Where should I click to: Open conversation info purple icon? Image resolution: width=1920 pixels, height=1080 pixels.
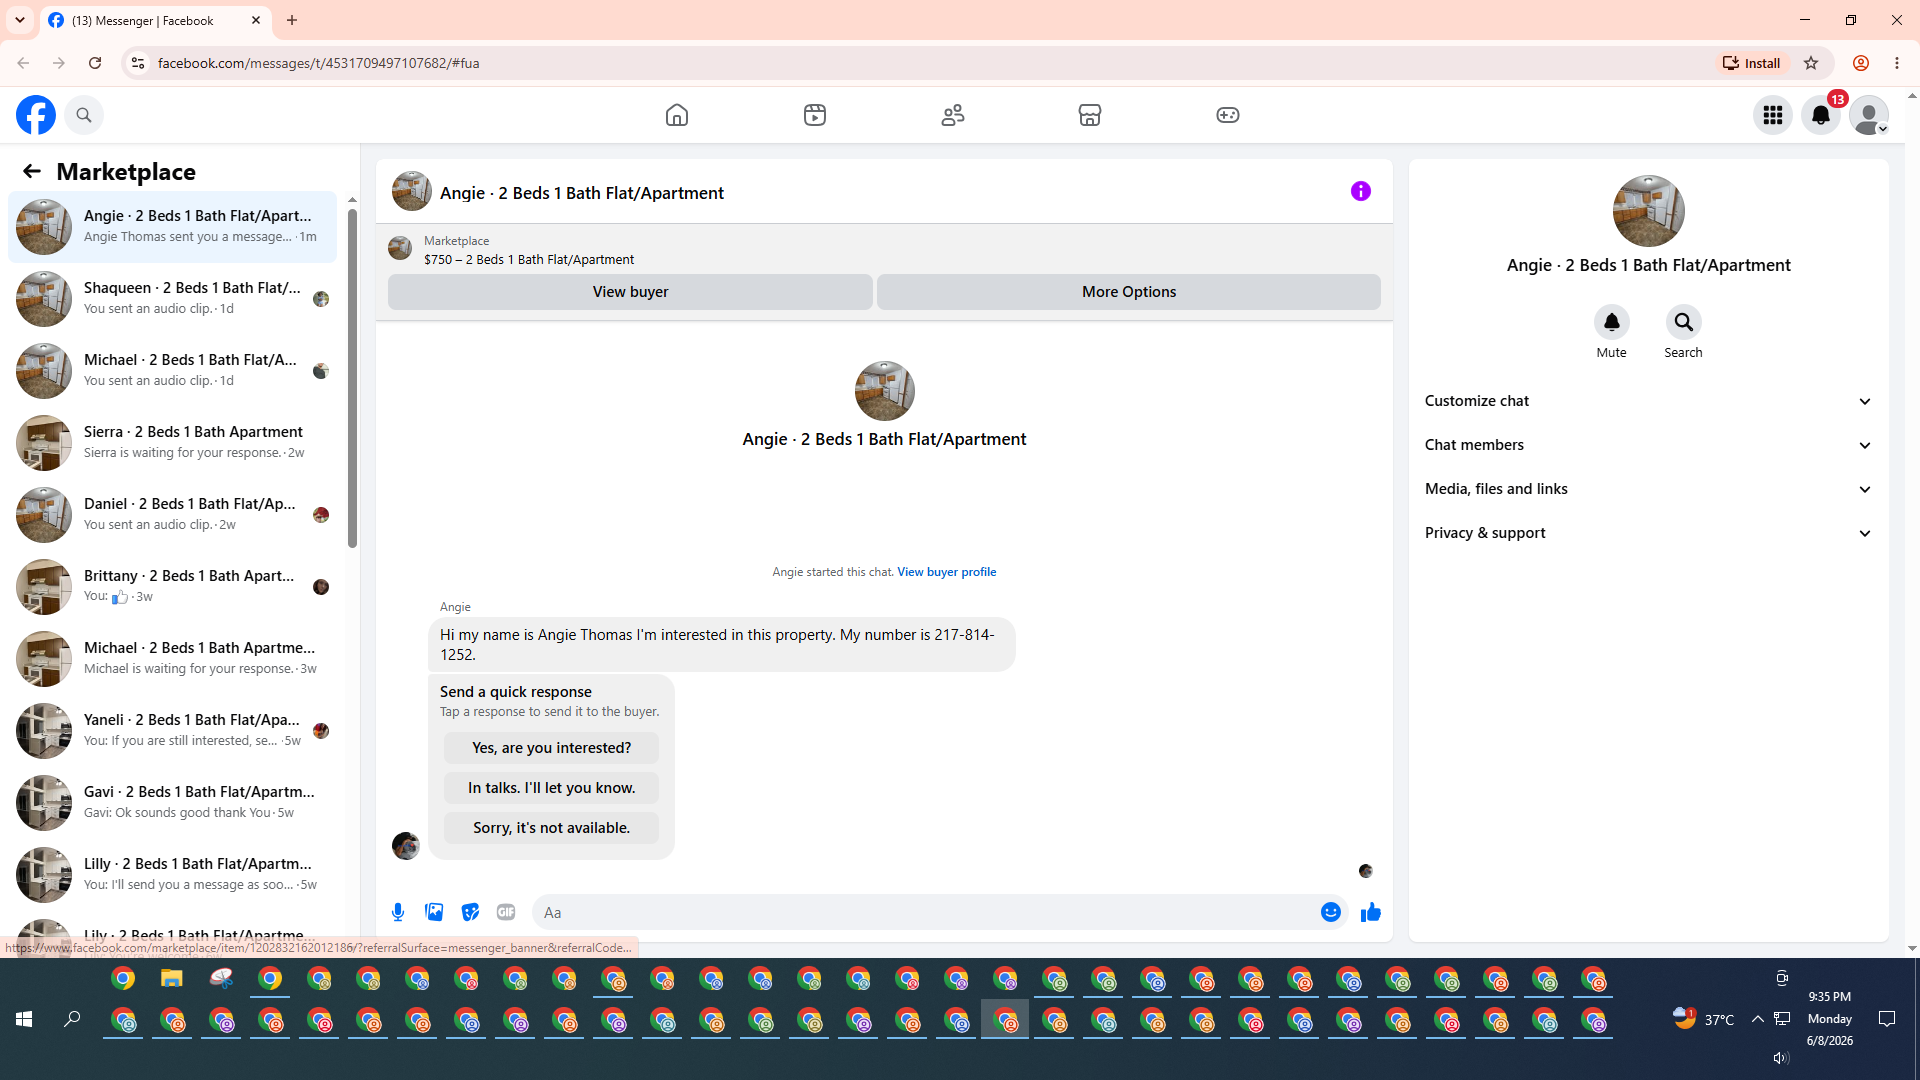point(1361,191)
